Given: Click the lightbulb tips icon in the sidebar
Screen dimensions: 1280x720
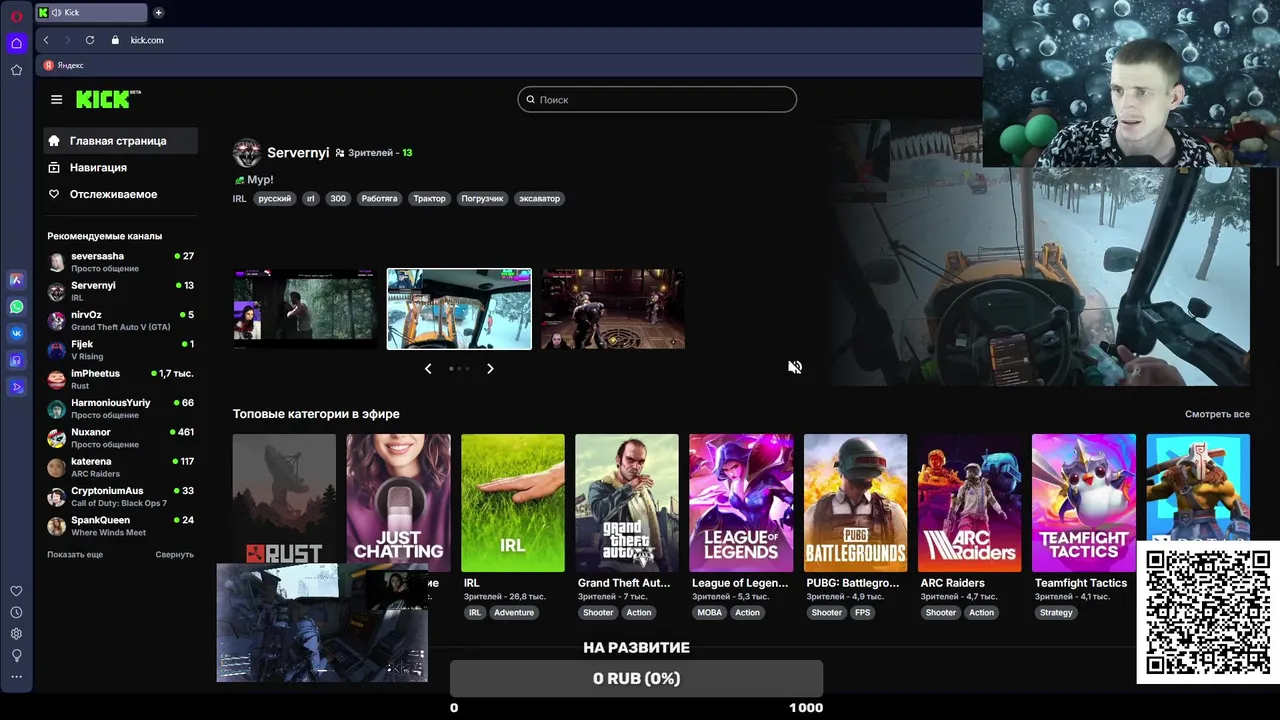Looking at the screenshot, I should [x=16, y=655].
